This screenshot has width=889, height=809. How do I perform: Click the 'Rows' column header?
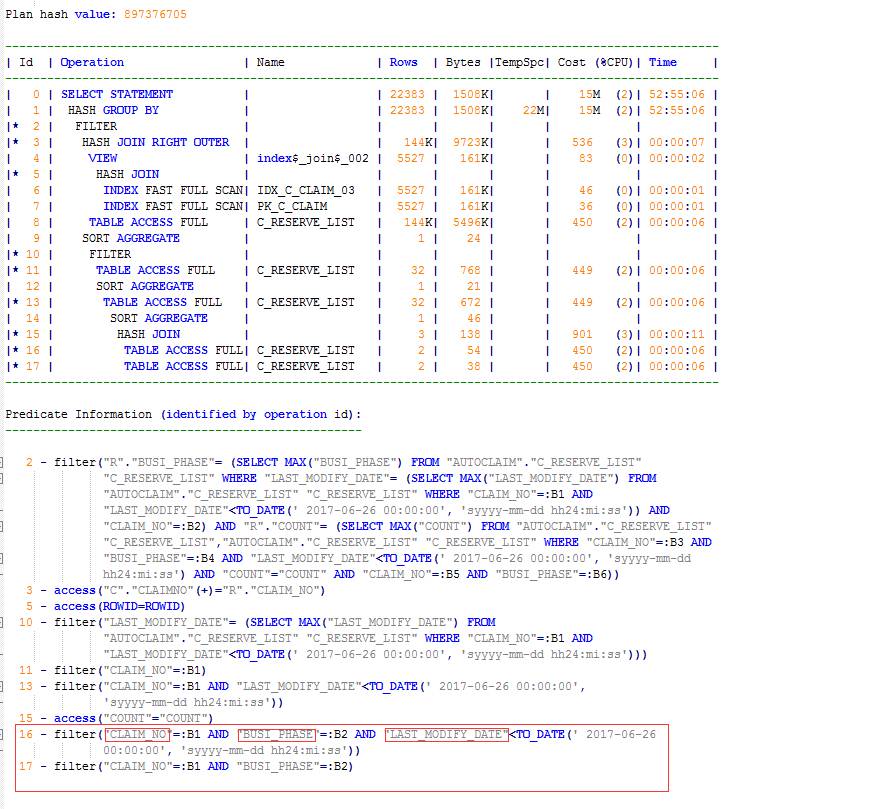tap(403, 62)
